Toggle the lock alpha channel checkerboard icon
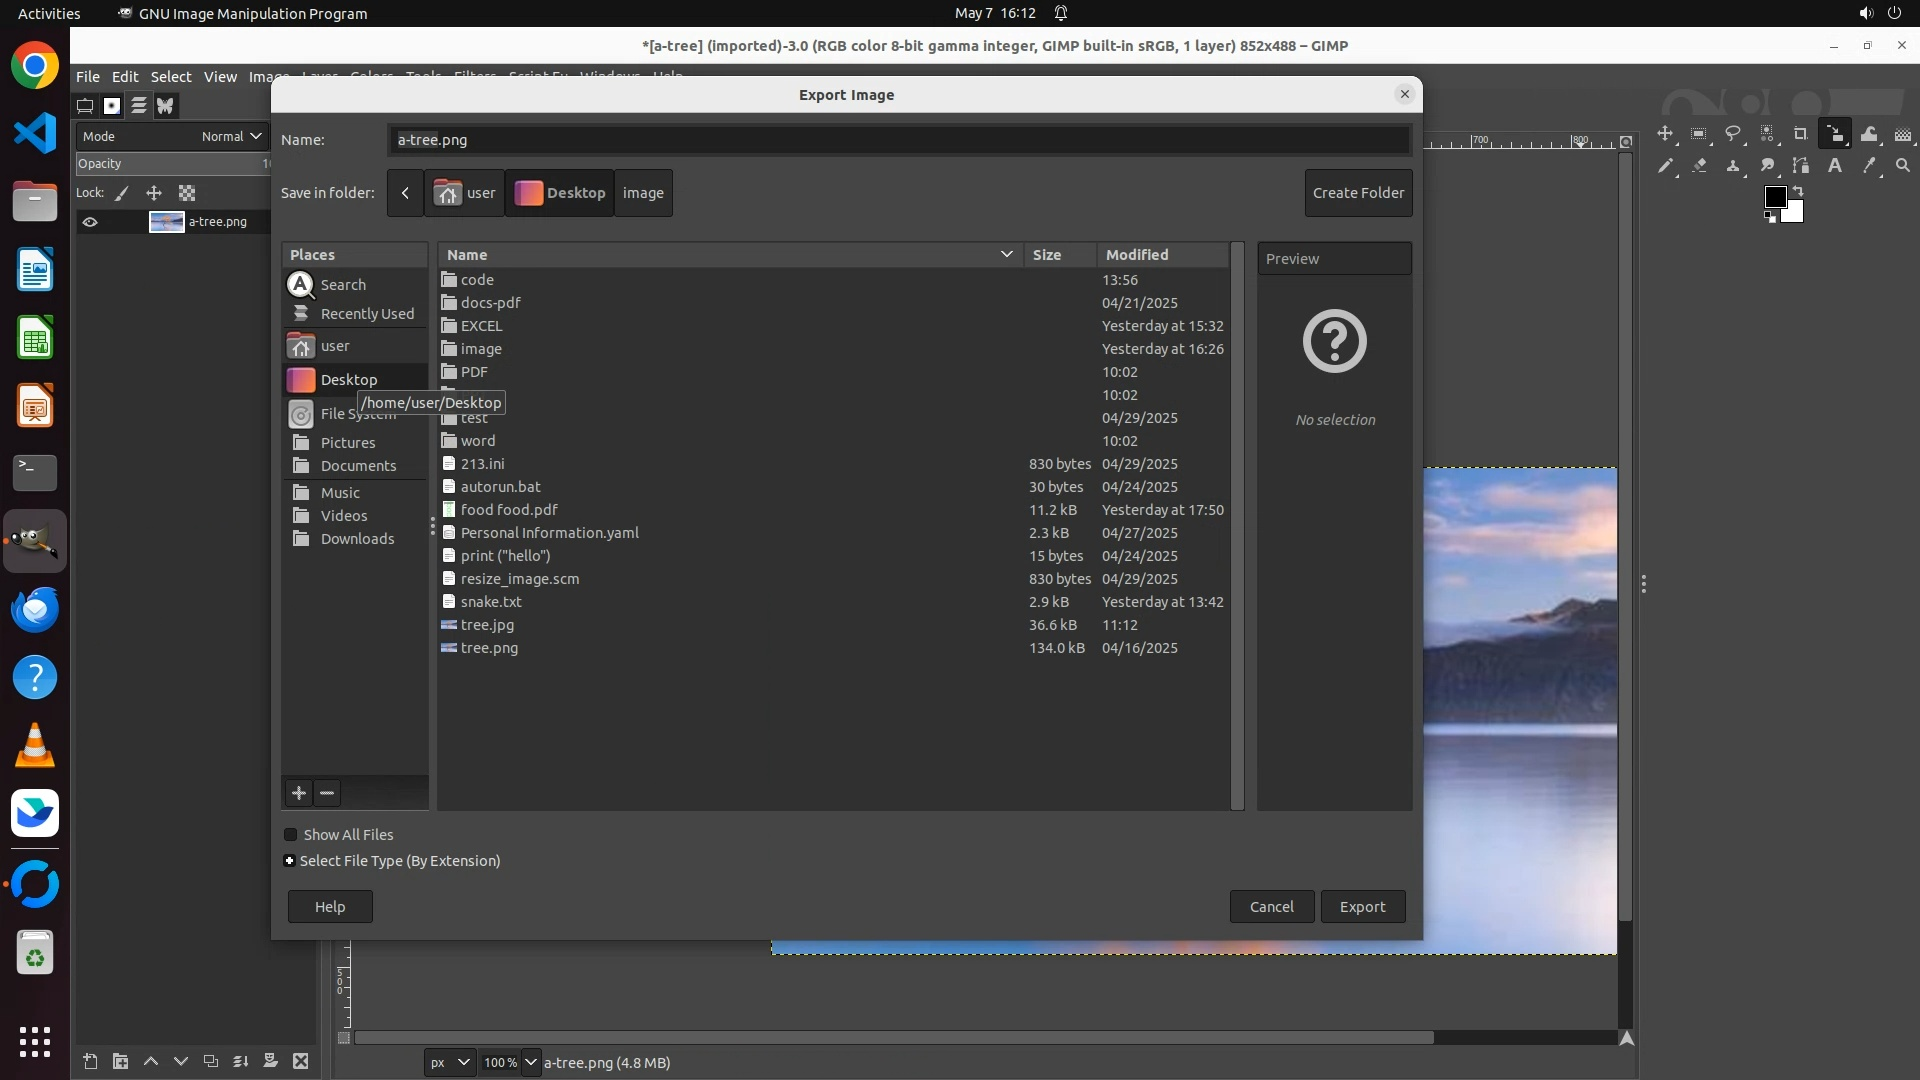 click(187, 193)
